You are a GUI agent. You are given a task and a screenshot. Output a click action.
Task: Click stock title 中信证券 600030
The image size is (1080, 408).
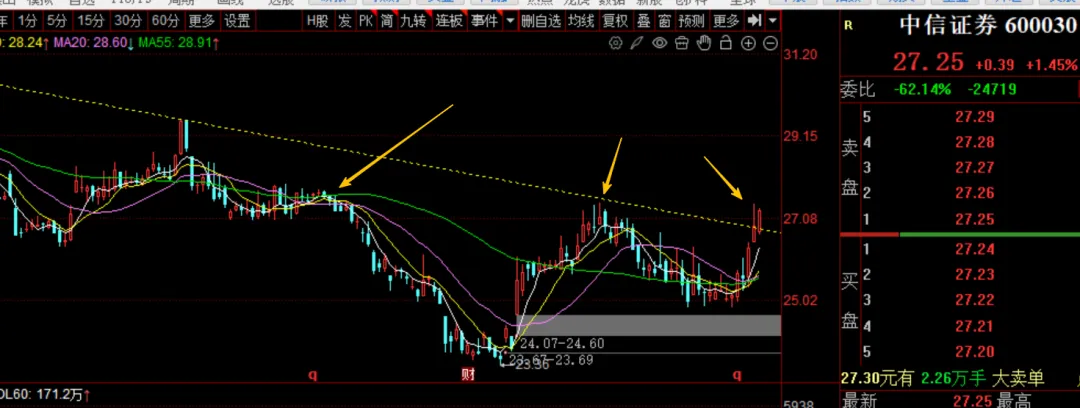pos(988,26)
